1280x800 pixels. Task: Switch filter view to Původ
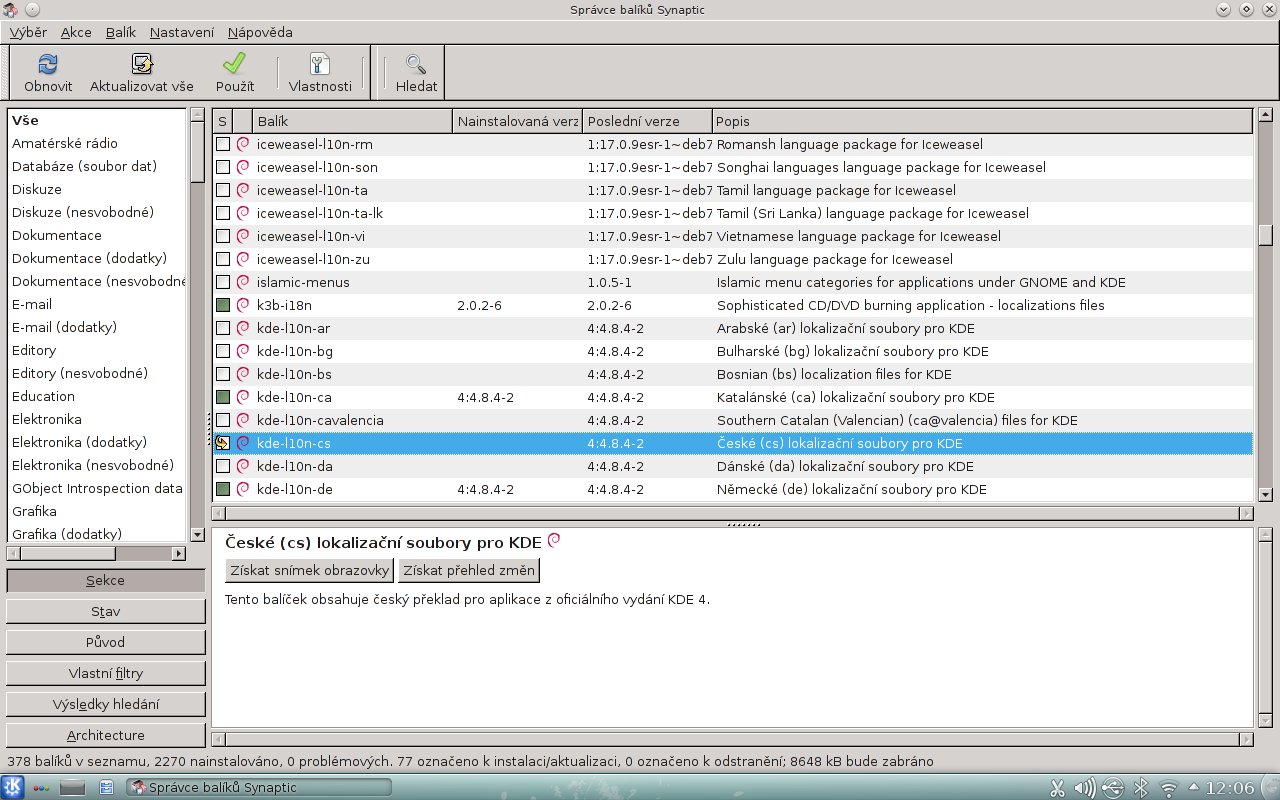pos(106,642)
